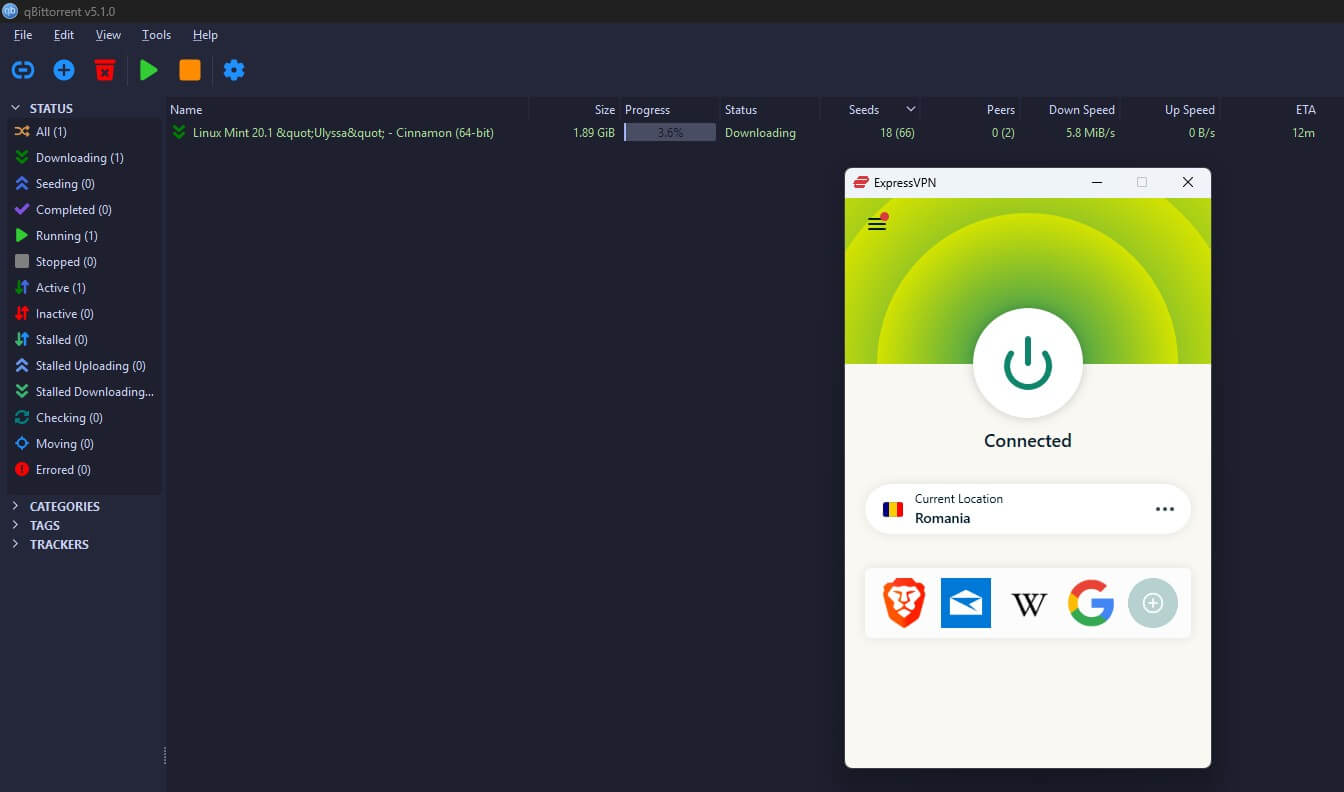Expand the TRACKERS section
Image resolution: width=1344 pixels, height=792 pixels.
(16, 544)
